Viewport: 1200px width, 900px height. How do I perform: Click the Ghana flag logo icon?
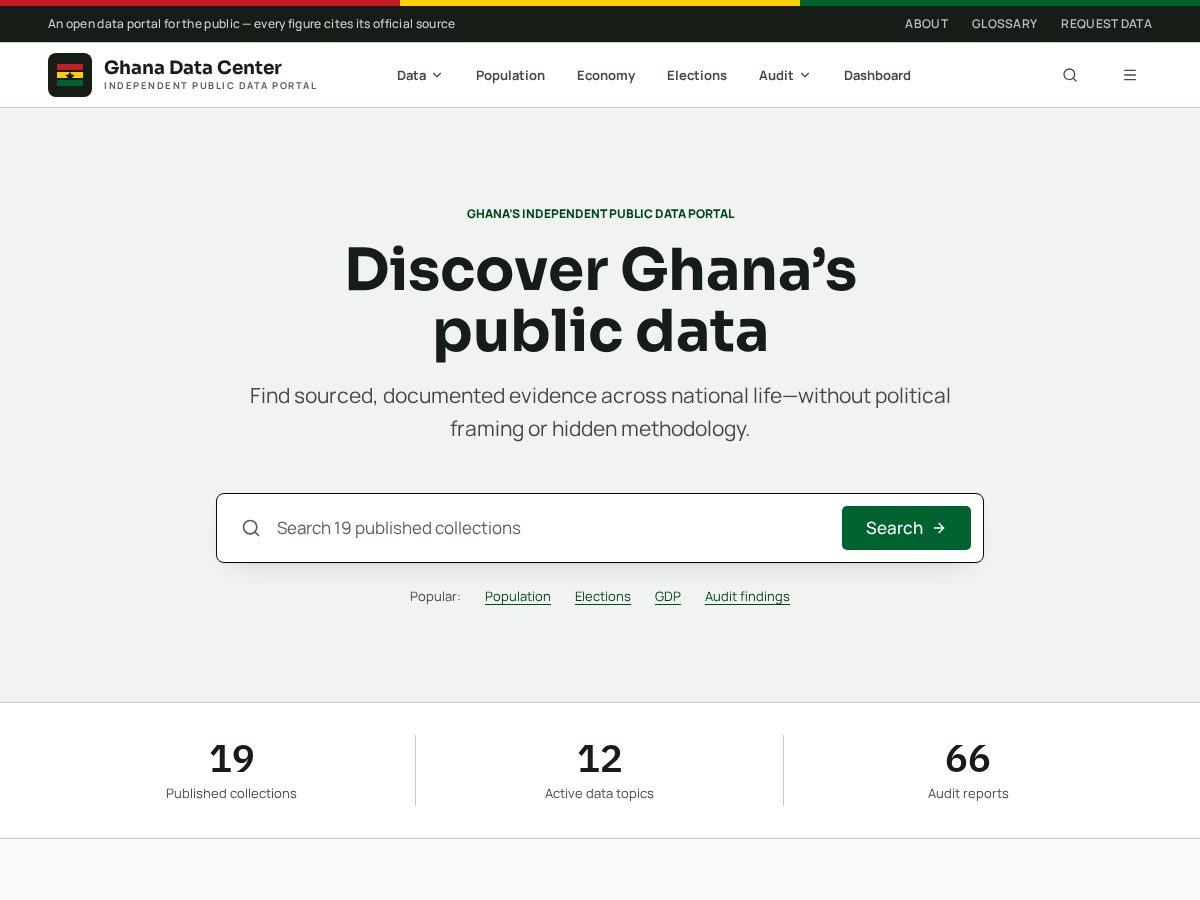70,75
